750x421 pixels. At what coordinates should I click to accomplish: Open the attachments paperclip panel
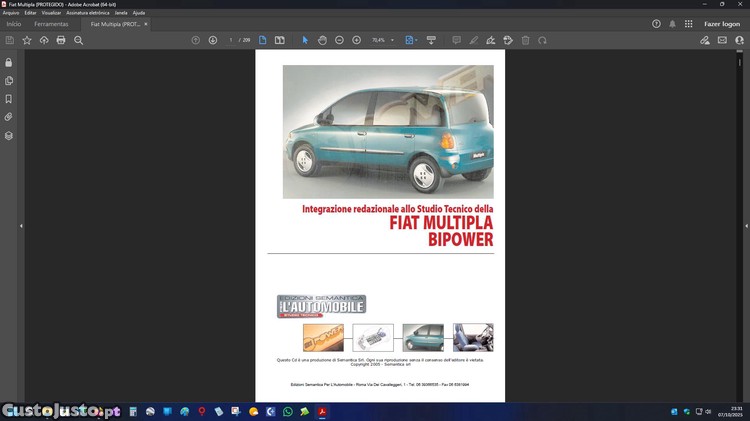coord(9,117)
